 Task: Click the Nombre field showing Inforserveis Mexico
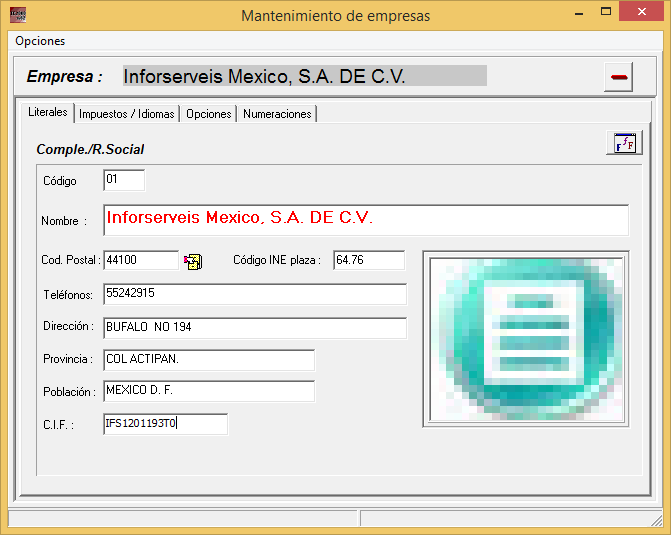[x=366, y=220]
